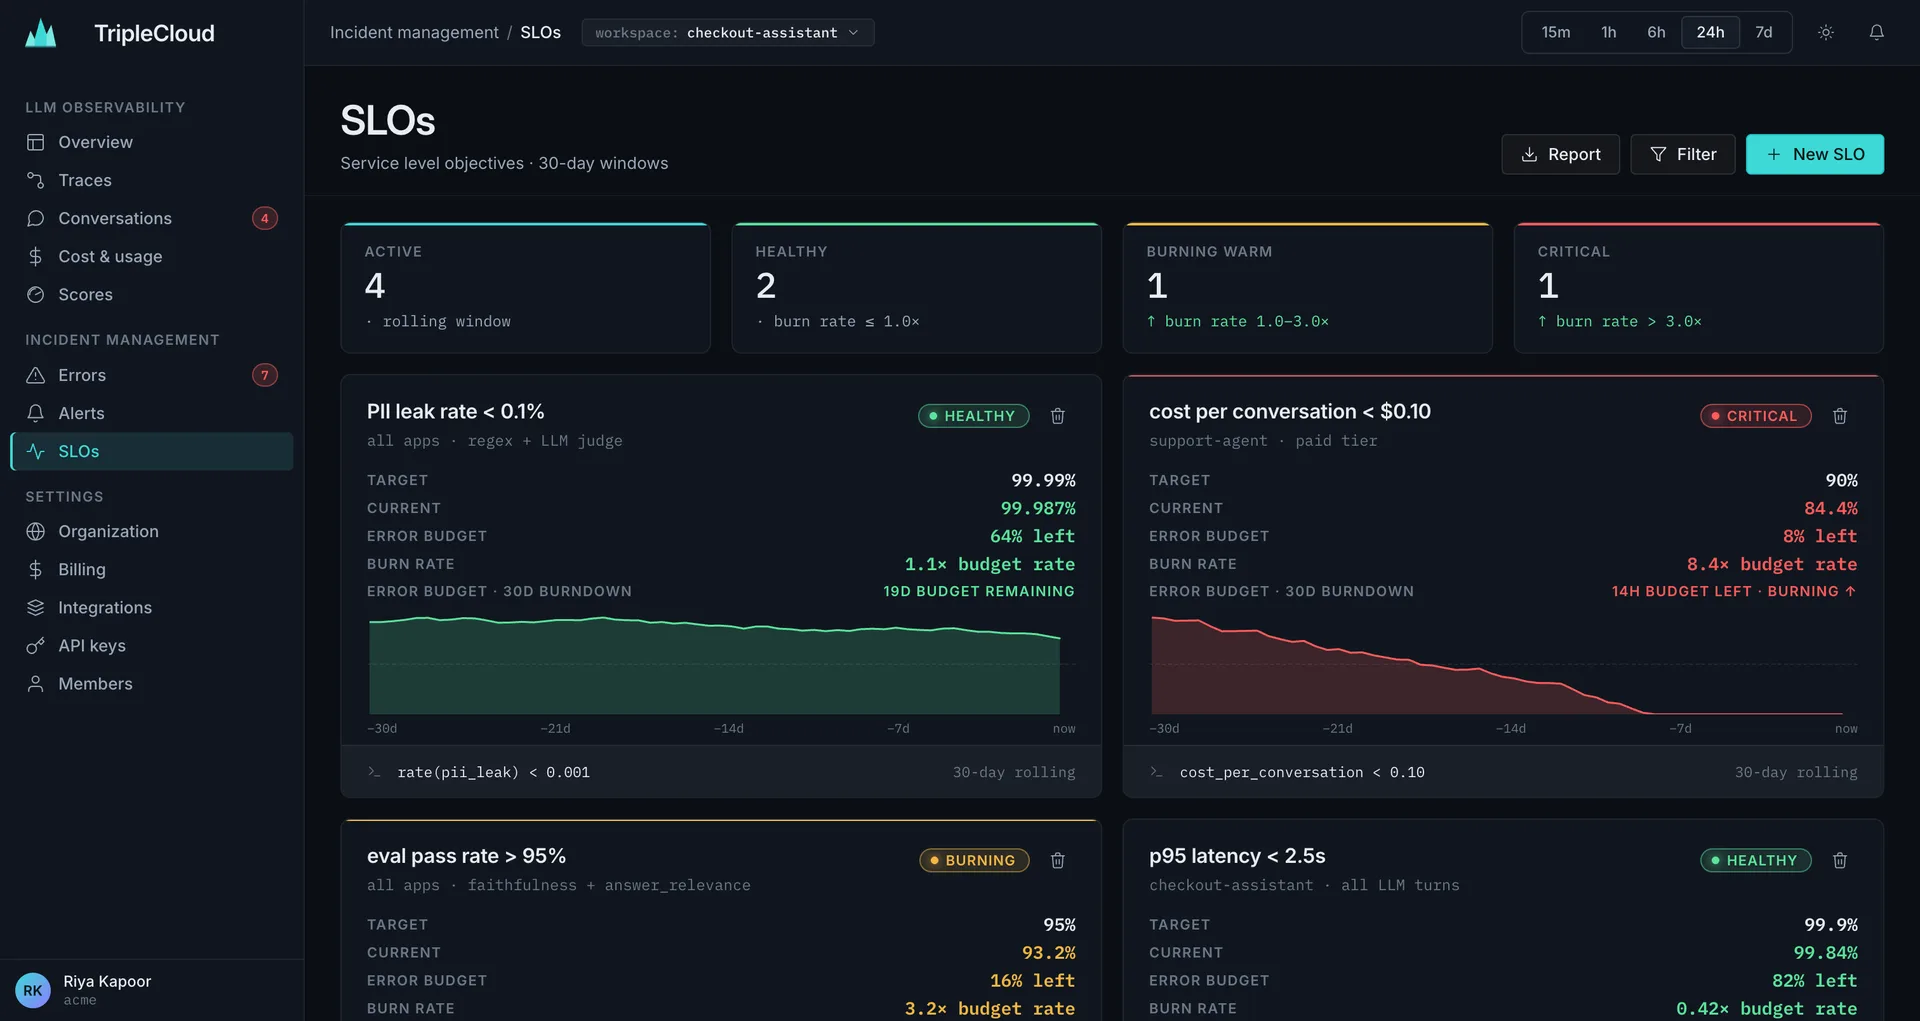
Task: Open eval pass rate > 95% title
Action: pyautogui.click(x=466, y=856)
